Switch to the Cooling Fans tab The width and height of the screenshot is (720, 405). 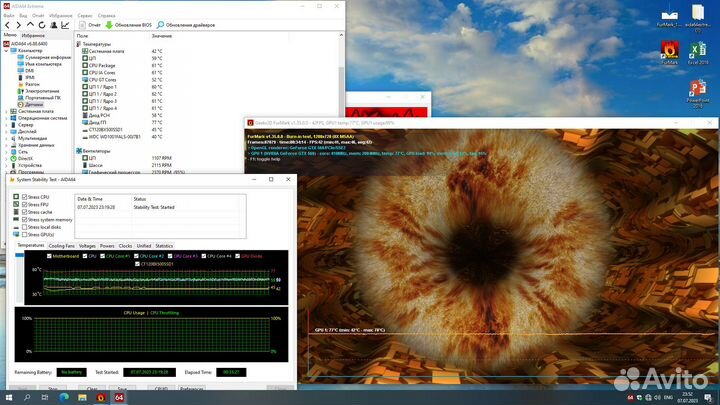click(62, 246)
